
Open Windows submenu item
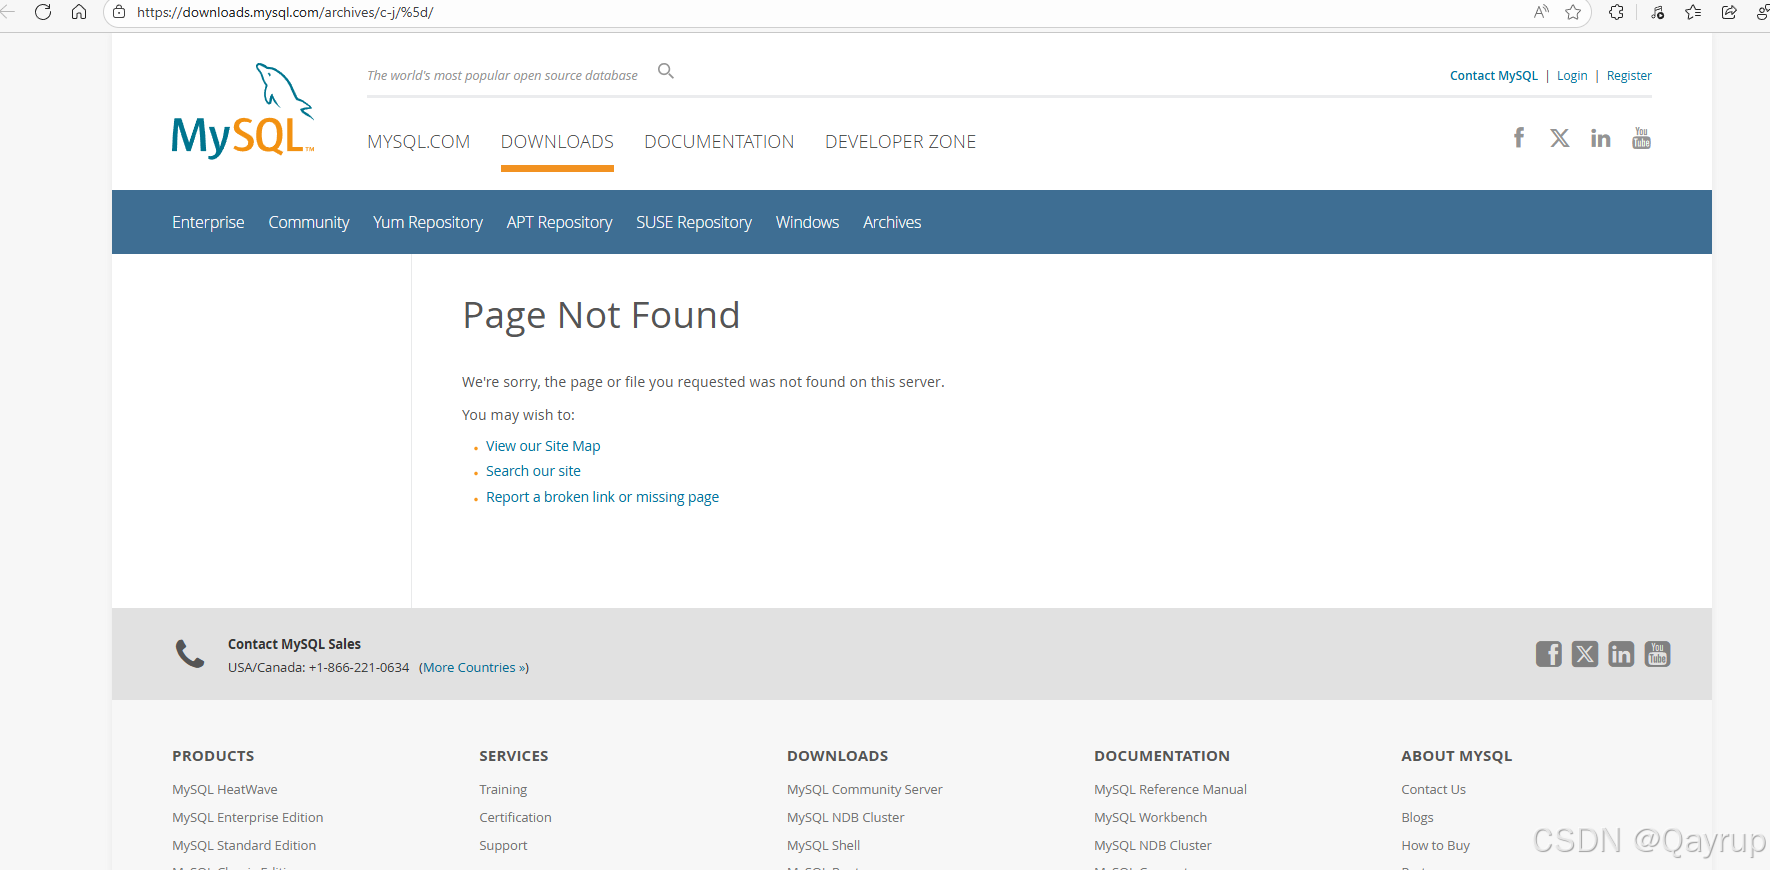807,222
